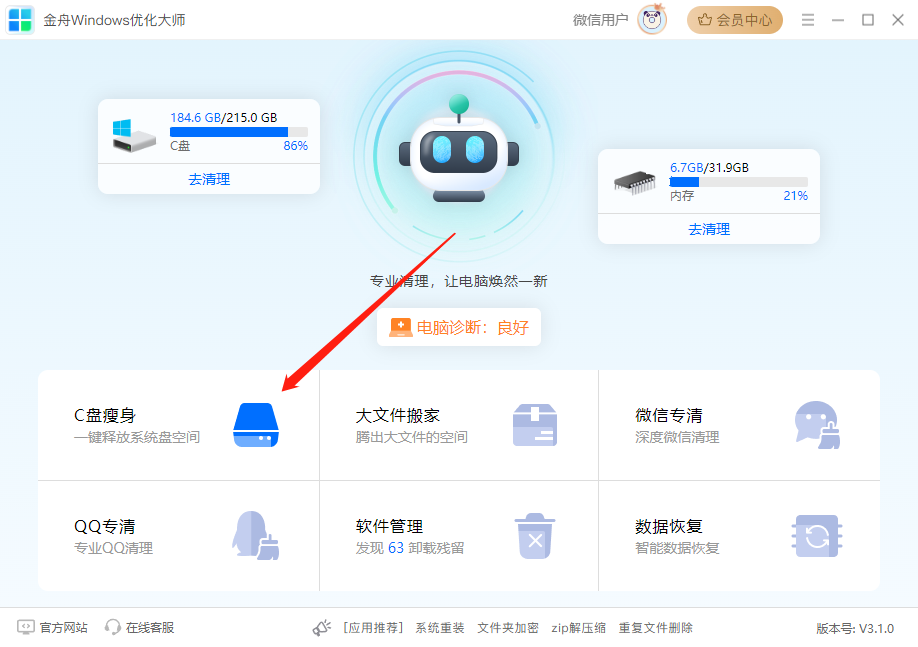Image resolution: width=918 pixels, height=647 pixels.
Task: Click the 数据恢复 restore icon
Action: click(x=817, y=536)
